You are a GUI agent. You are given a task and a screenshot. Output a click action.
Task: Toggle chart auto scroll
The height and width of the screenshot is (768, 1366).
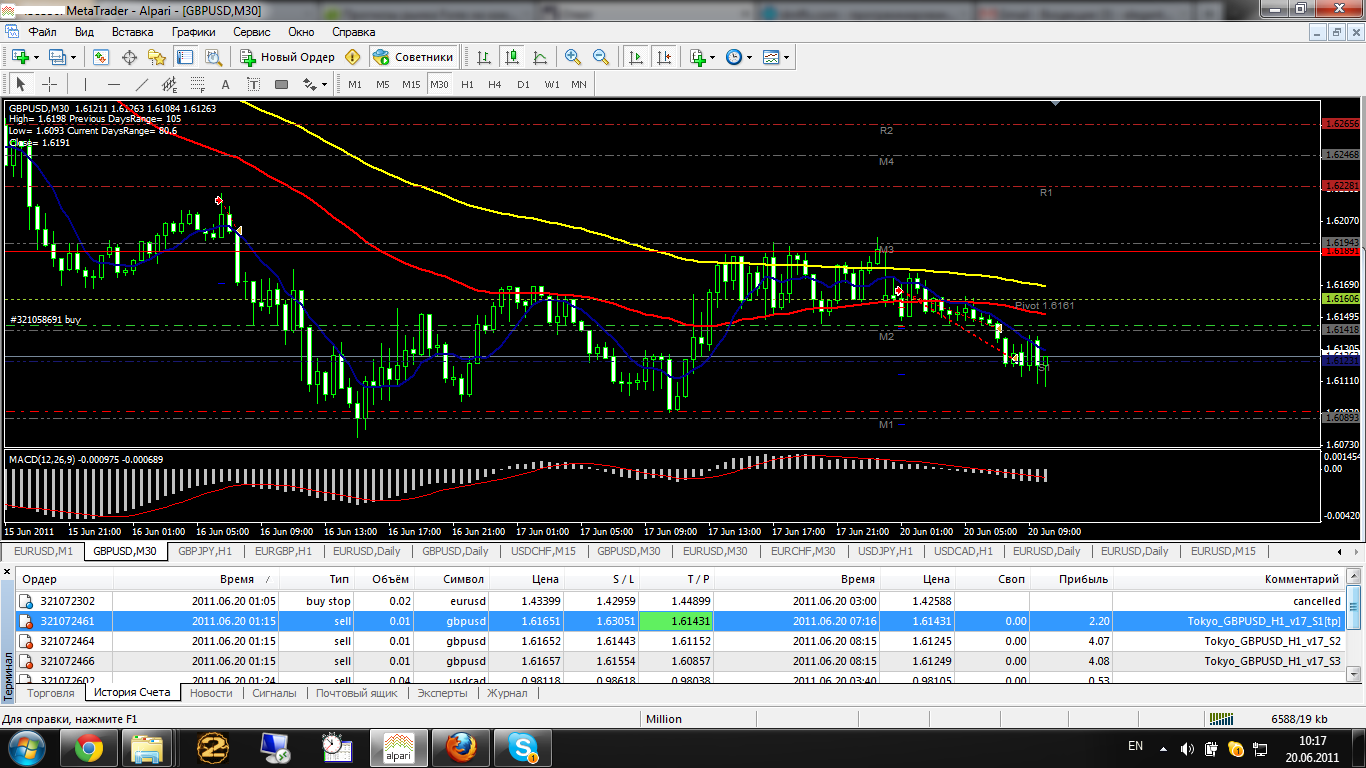pyautogui.click(x=635, y=57)
